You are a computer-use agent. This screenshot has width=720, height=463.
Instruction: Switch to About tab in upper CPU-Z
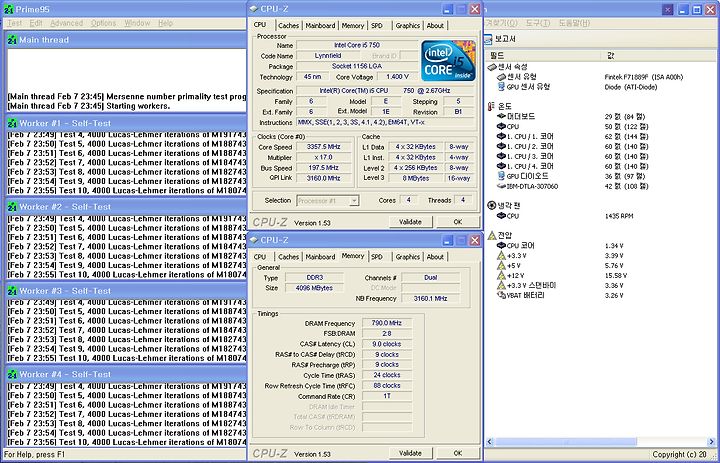pos(435,26)
